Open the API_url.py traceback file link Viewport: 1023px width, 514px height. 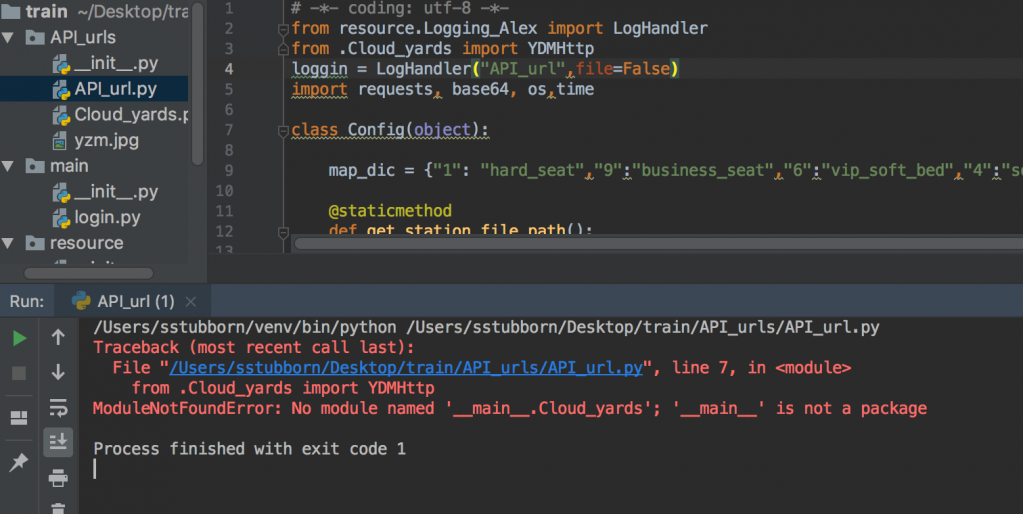click(x=406, y=368)
